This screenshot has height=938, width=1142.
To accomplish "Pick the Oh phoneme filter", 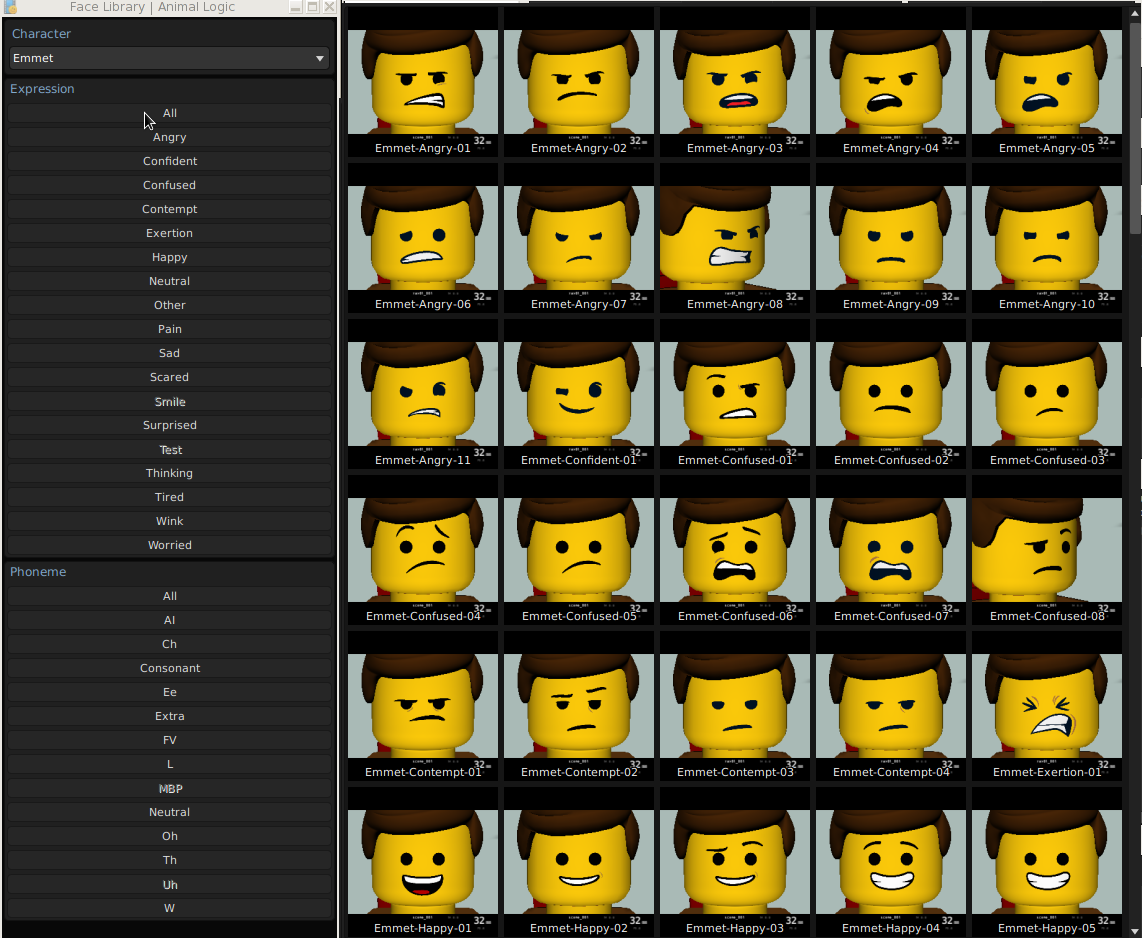I will [x=169, y=836].
